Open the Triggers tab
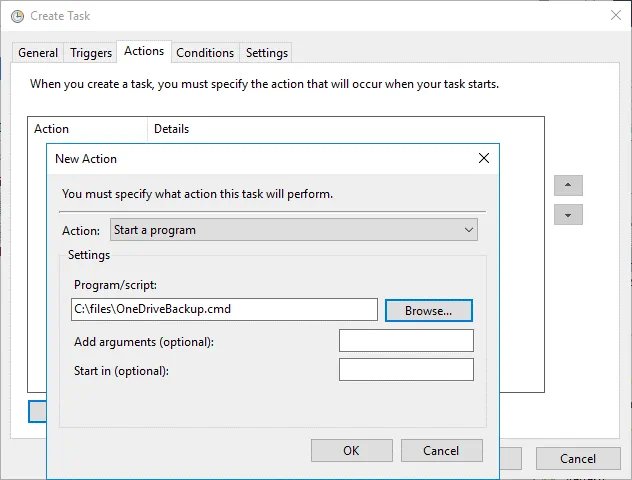The width and height of the screenshot is (632, 480). coord(92,53)
